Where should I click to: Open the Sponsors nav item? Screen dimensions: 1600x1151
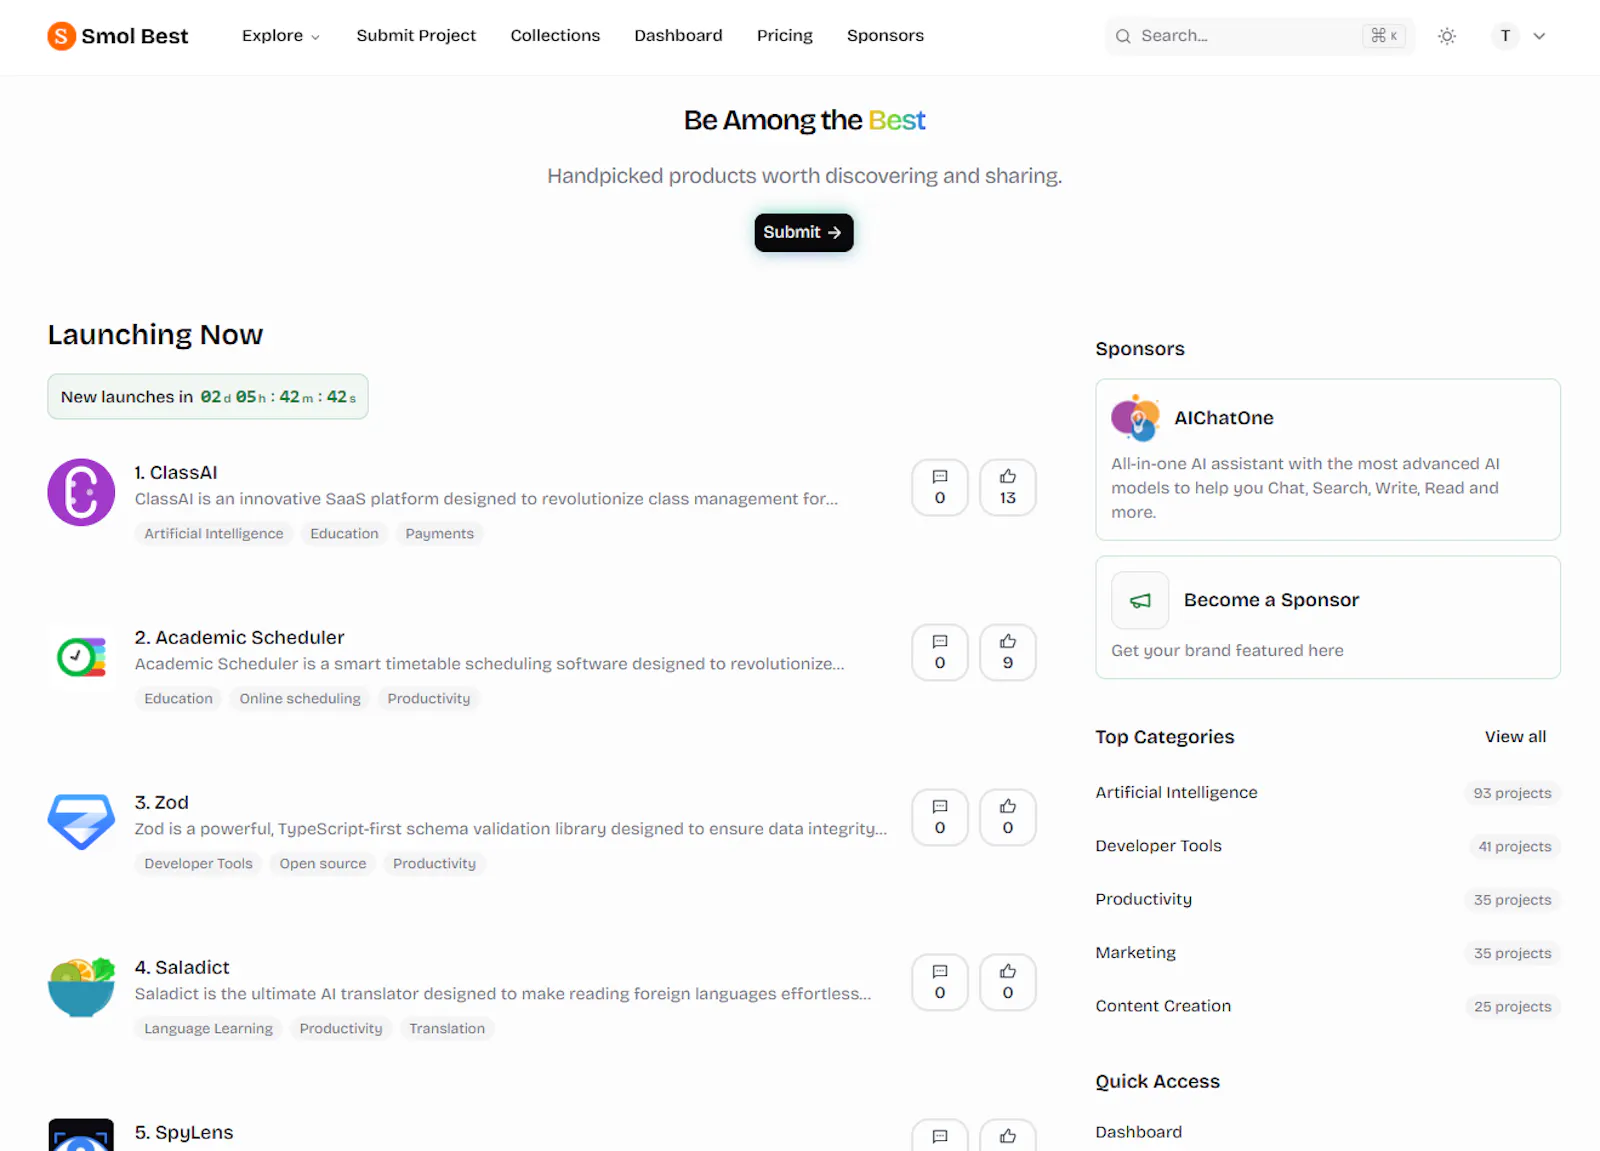885,36
